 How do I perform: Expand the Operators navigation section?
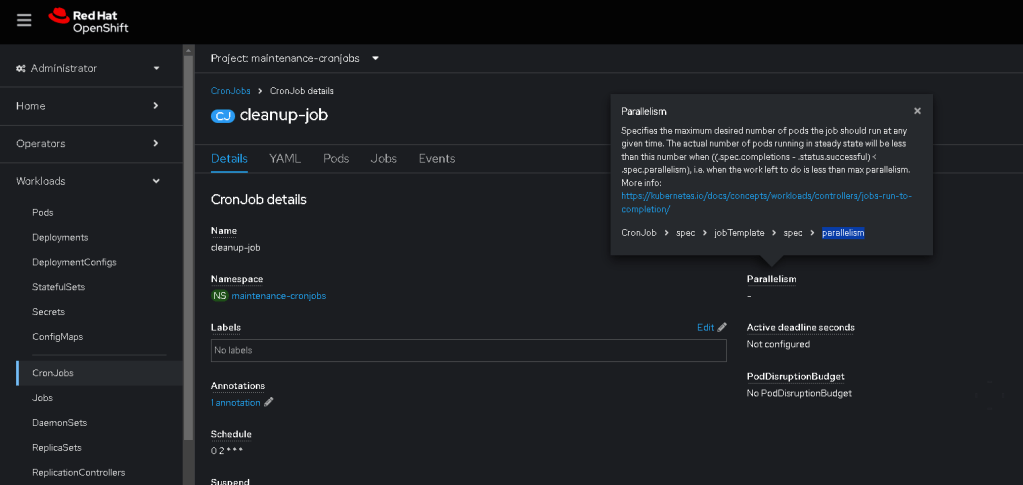(x=89, y=144)
